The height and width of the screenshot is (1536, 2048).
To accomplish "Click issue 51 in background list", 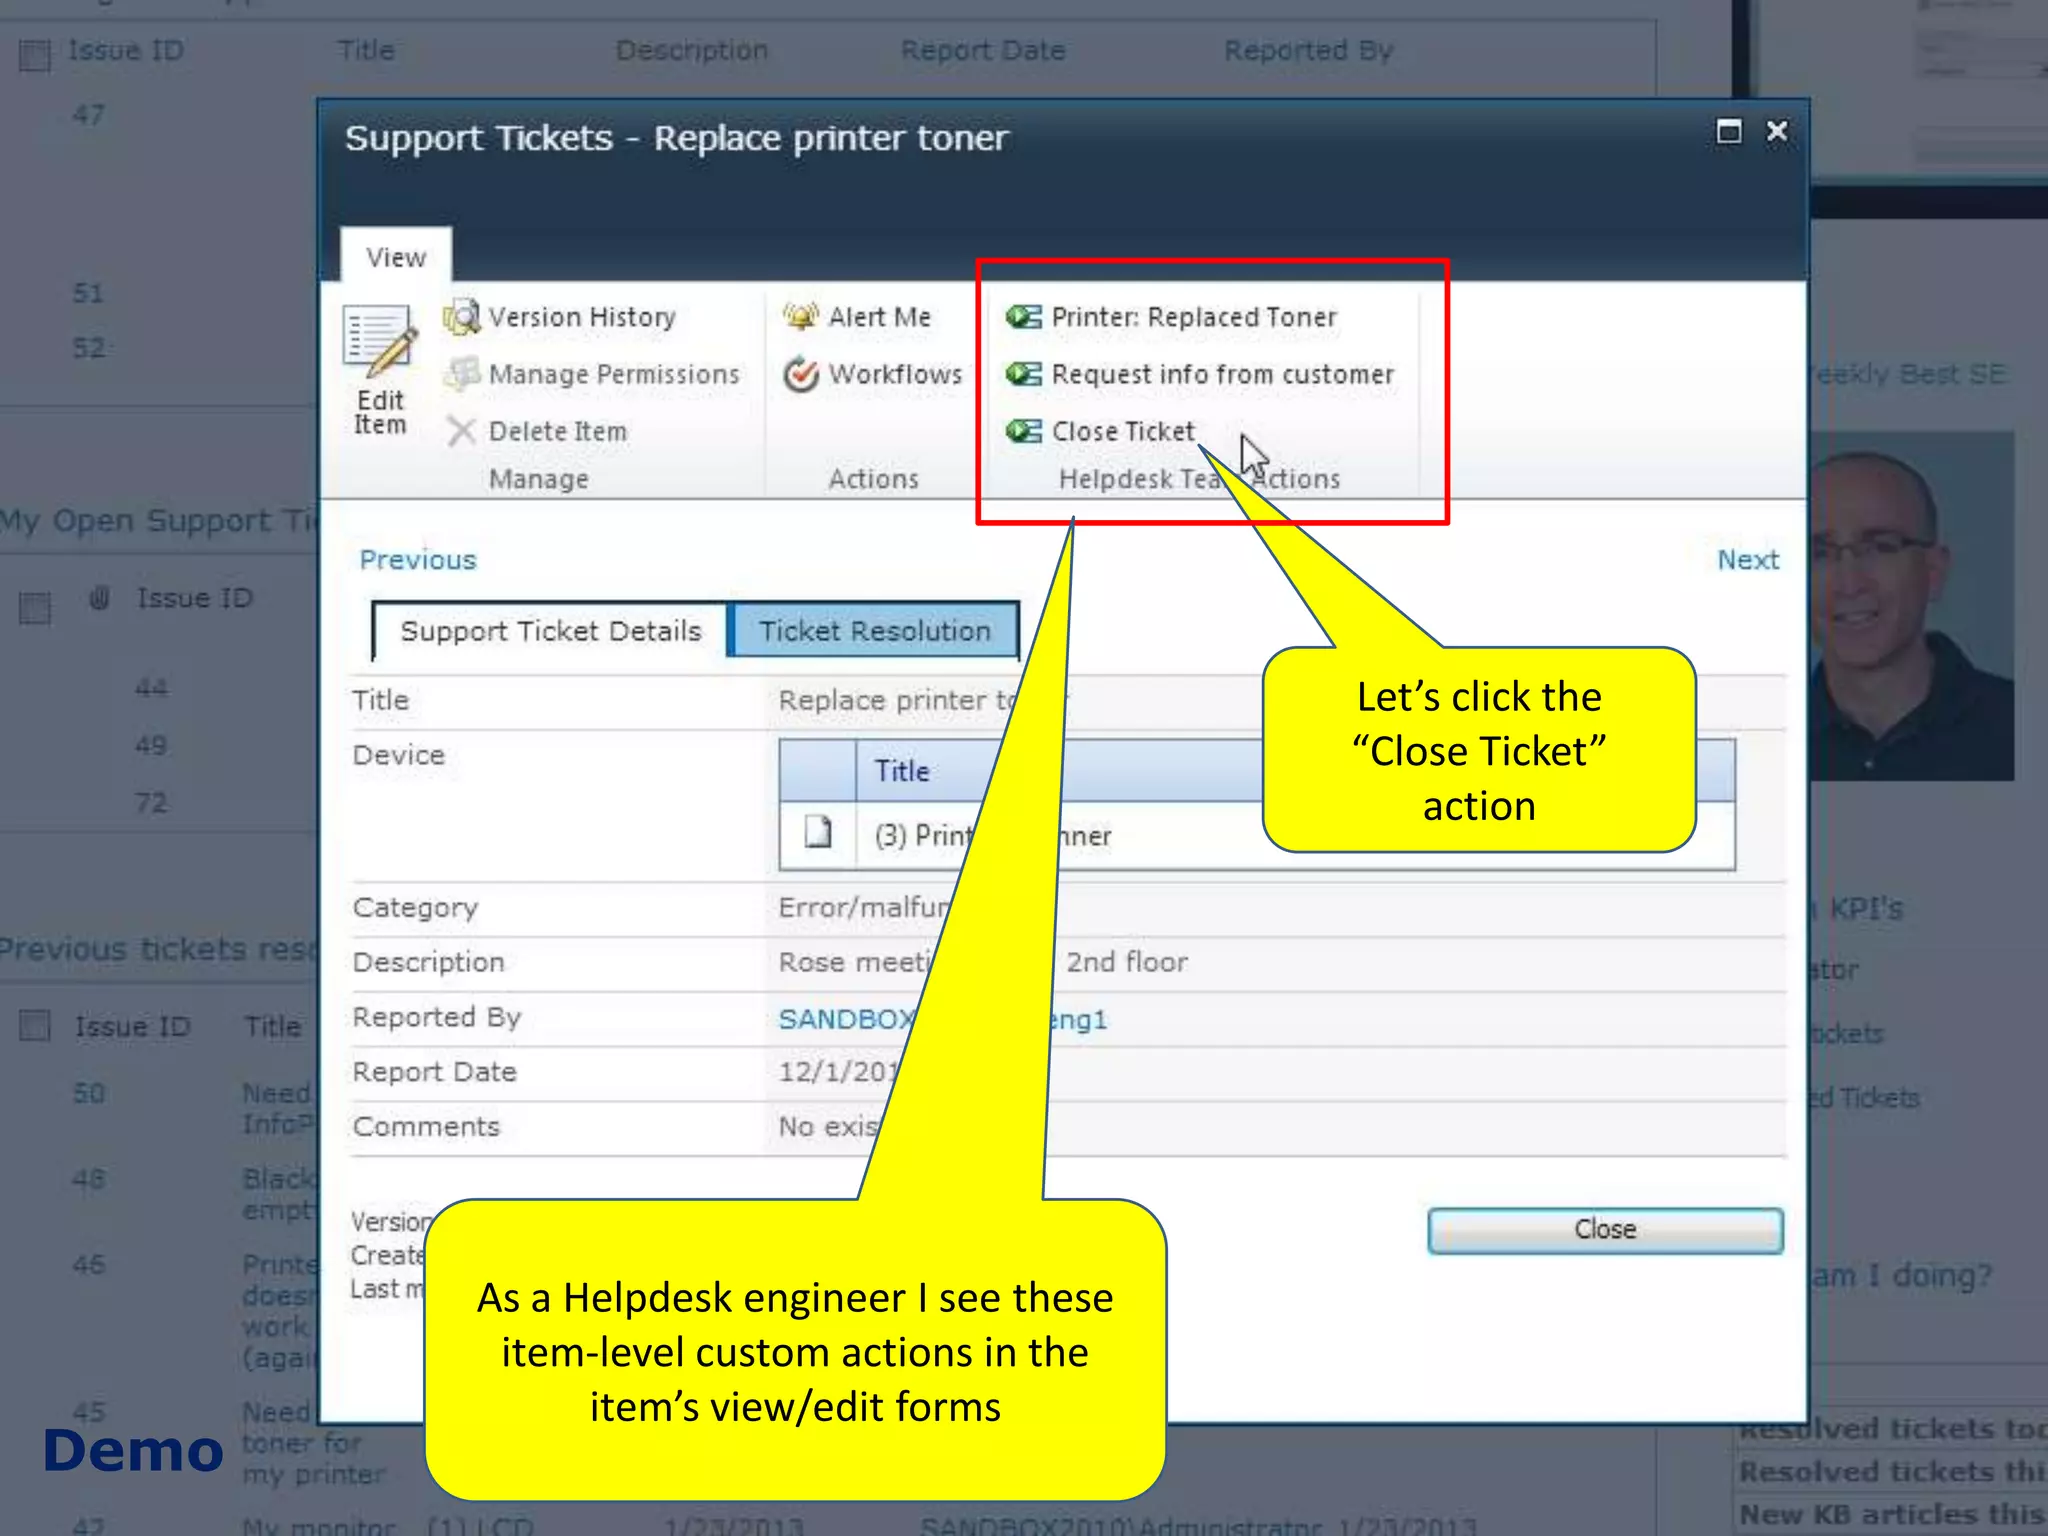I will click(89, 293).
